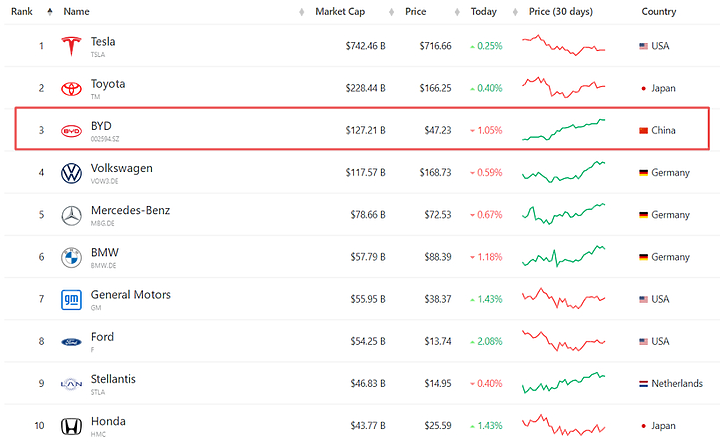This screenshot has width=720, height=444.
Task: Sort table by Rank column arrow
Action: [50, 11]
